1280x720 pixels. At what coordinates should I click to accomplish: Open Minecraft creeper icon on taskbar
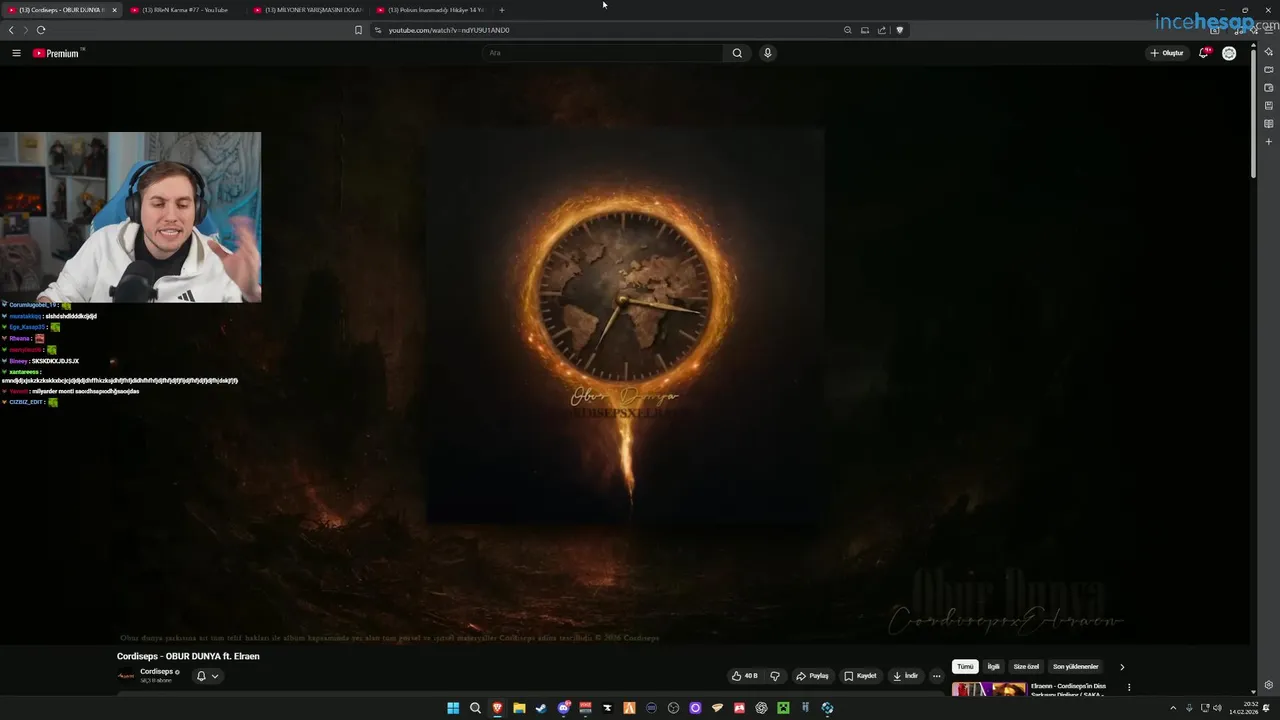pyautogui.click(x=783, y=708)
